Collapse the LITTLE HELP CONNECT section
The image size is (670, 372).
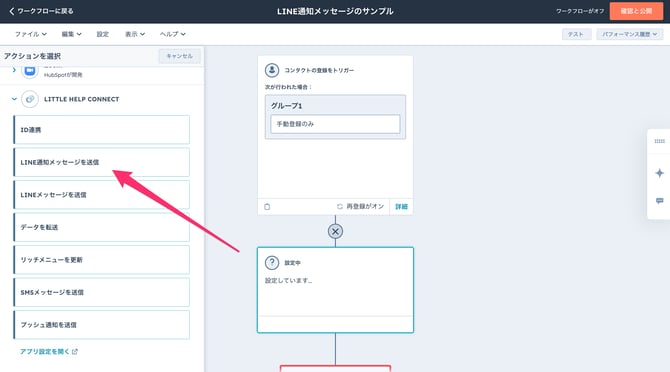pos(14,99)
